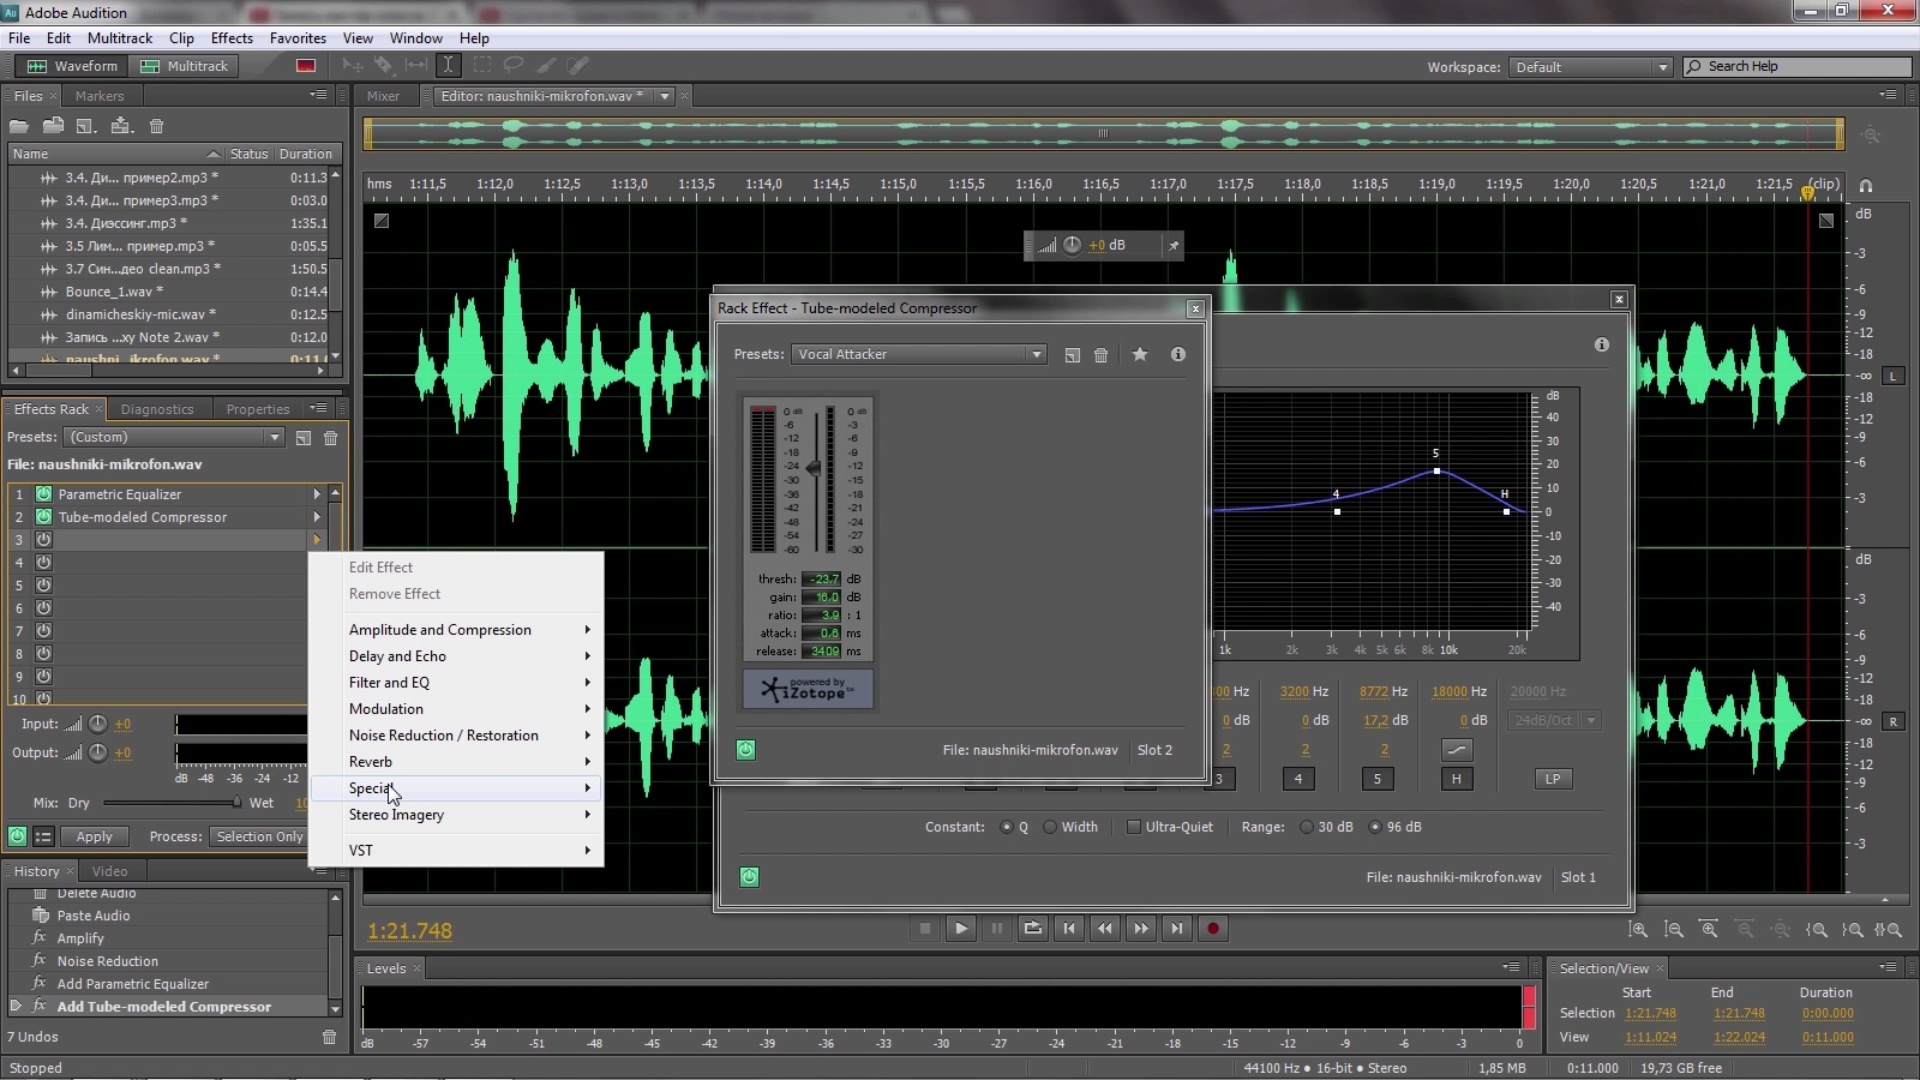Click the Fast Forward transport button
1920x1080 pixels.
click(x=1141, y=929)
